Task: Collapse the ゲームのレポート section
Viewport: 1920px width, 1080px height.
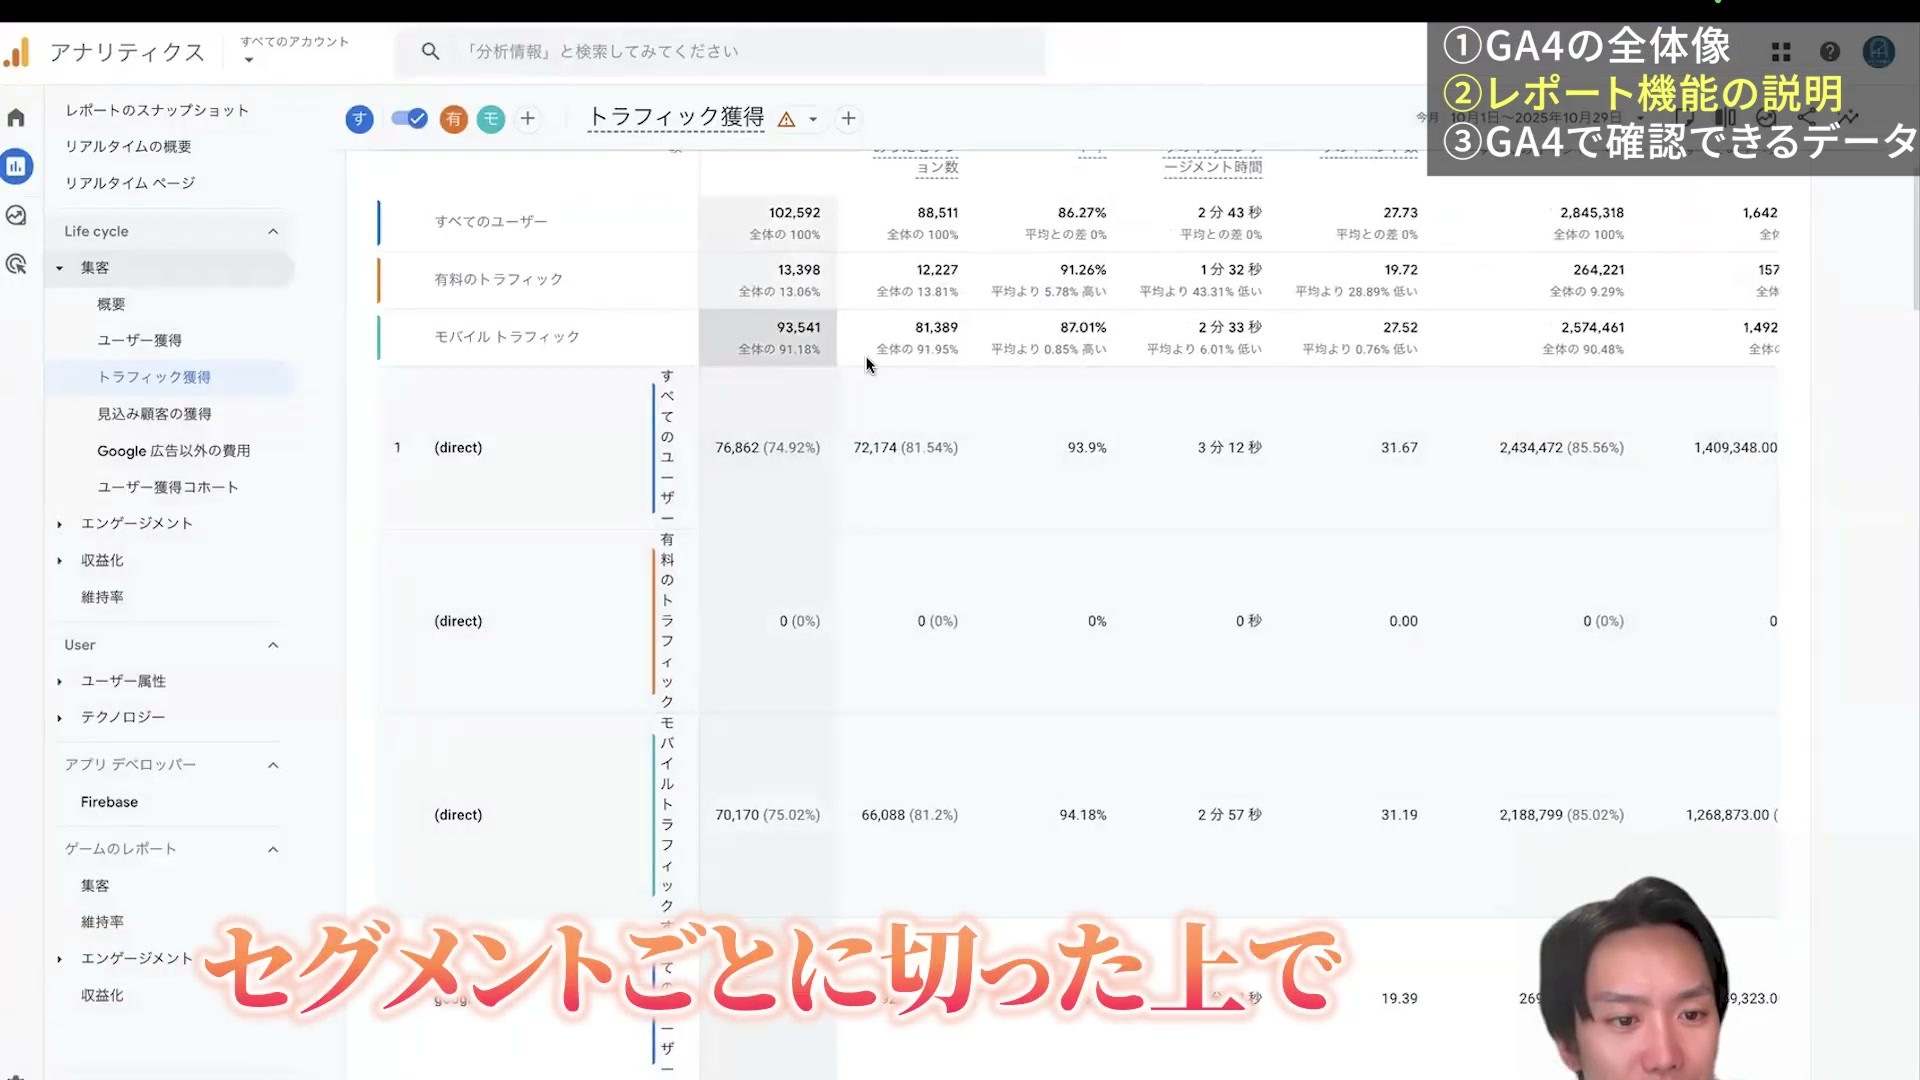Action: click(x=273, y=849)
